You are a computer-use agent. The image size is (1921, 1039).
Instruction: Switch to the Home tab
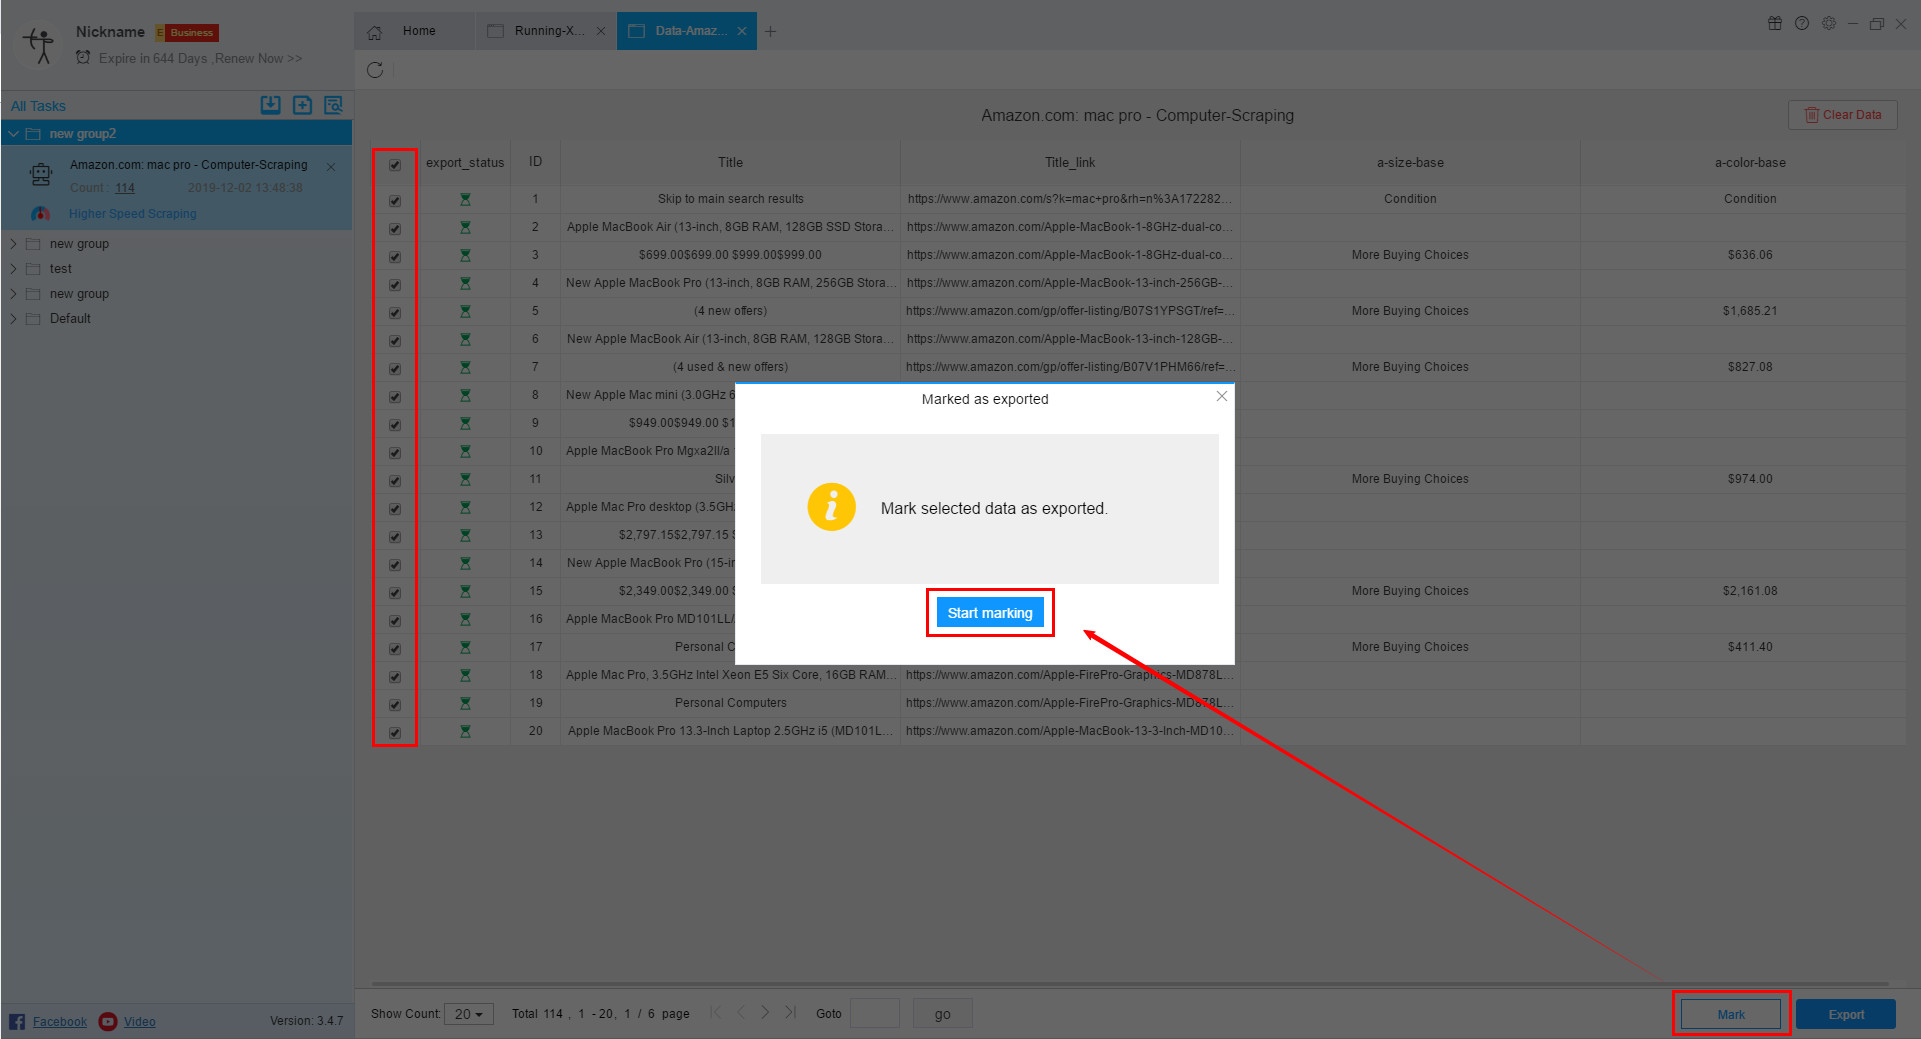[x=414, y=31]
